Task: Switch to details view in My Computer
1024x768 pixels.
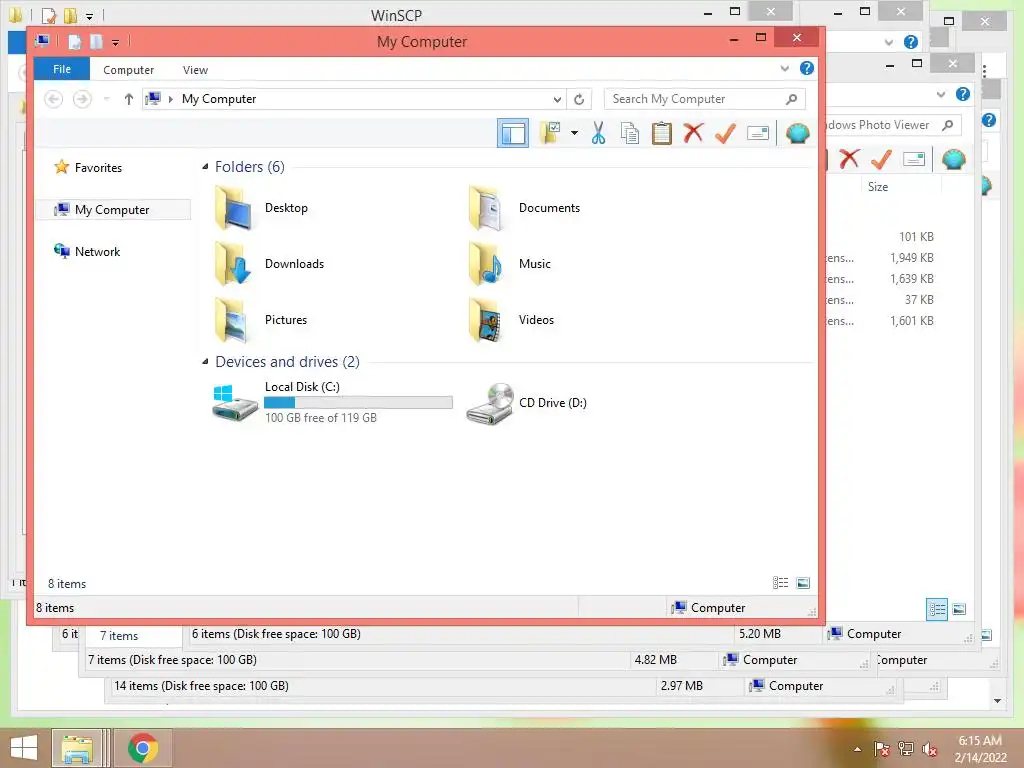Action: pyautogui.click(x=780, y=583)
